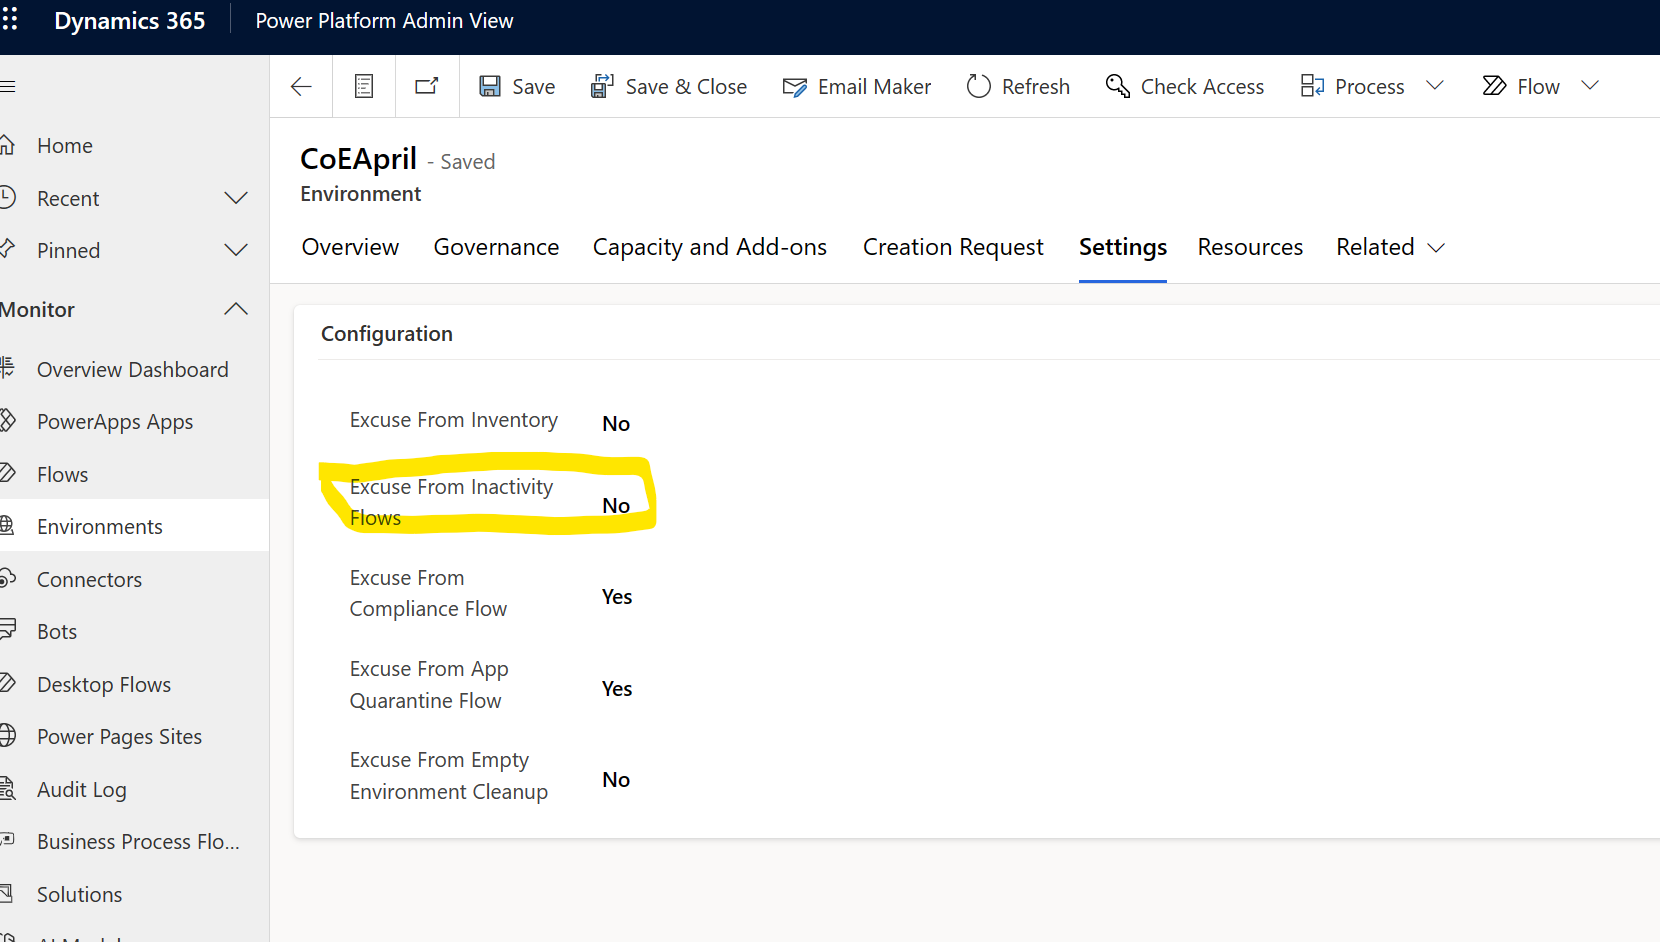Expand the Pinned section
Image resolution: width=1660 pixels, height=942 pixels.
(x=236, y=250)
